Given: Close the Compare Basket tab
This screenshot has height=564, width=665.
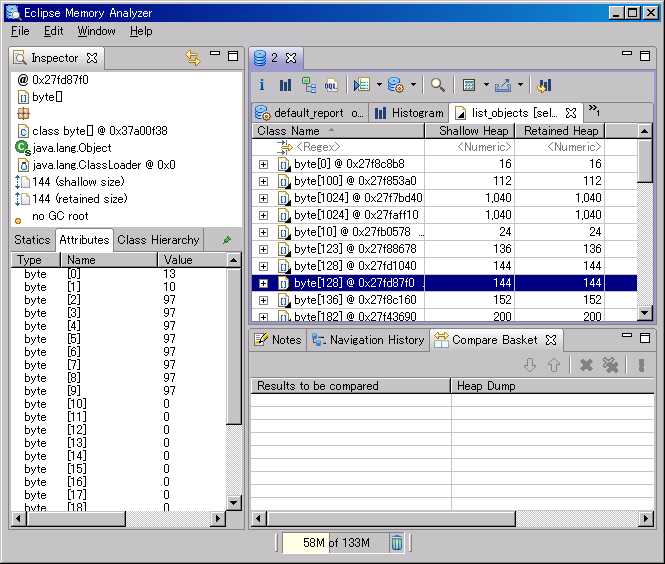Looking at the screenshot, I should tap(551, 340).
